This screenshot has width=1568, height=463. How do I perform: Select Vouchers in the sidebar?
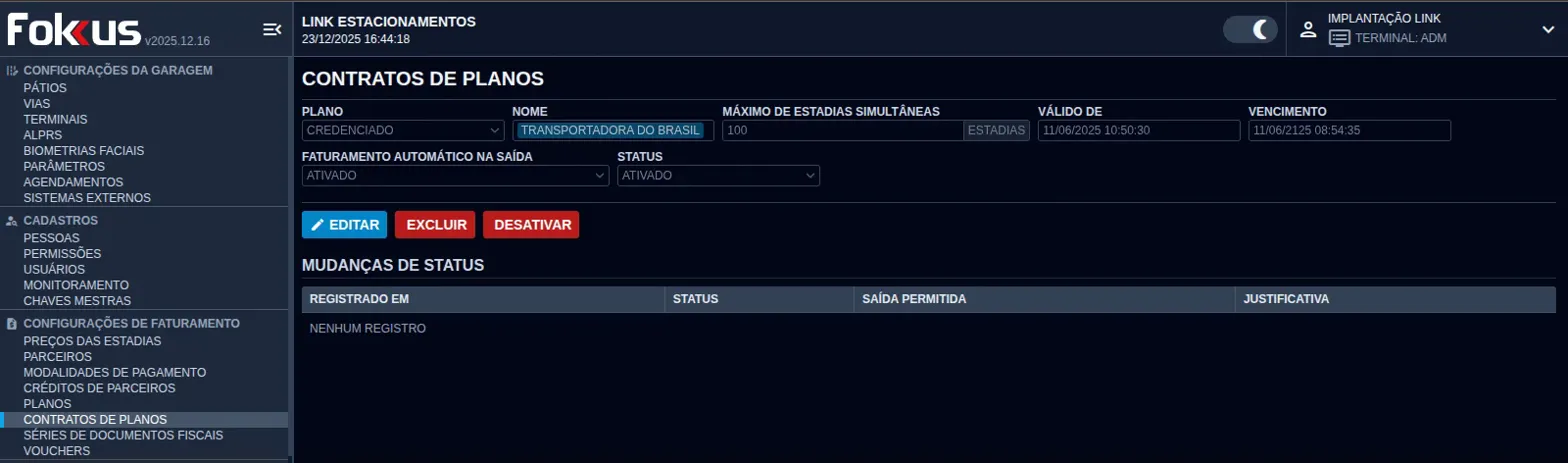56,451
